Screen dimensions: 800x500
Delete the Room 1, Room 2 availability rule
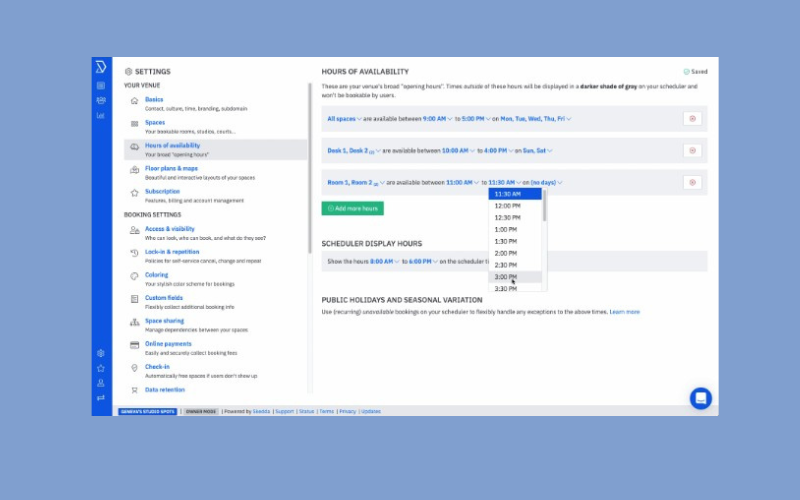tap(692, 182)
